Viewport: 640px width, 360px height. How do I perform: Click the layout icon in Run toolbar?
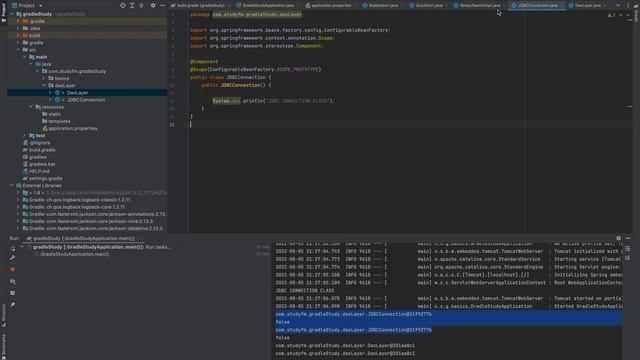point(13,293)
